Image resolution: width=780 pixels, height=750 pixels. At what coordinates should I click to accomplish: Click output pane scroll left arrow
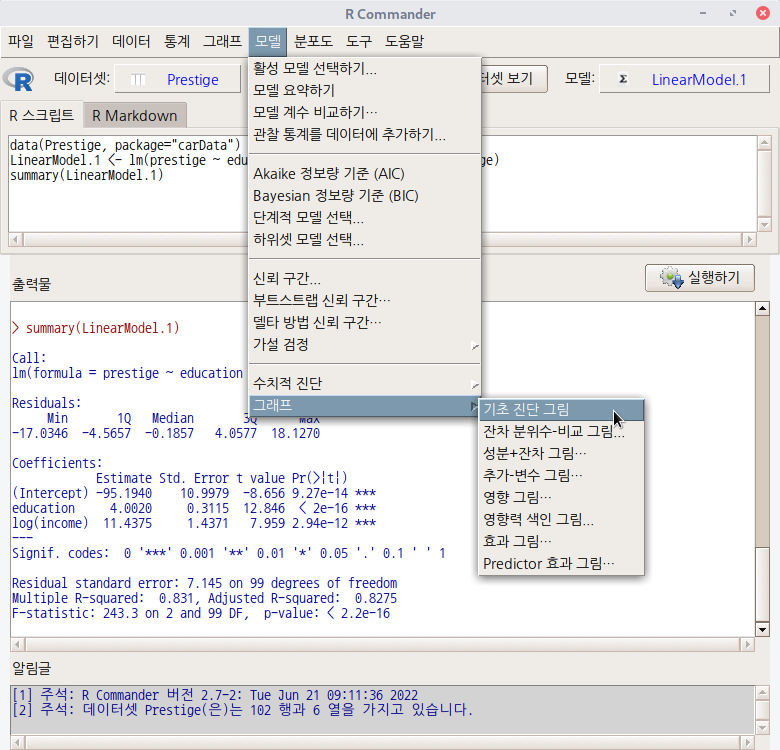point(17,645)
